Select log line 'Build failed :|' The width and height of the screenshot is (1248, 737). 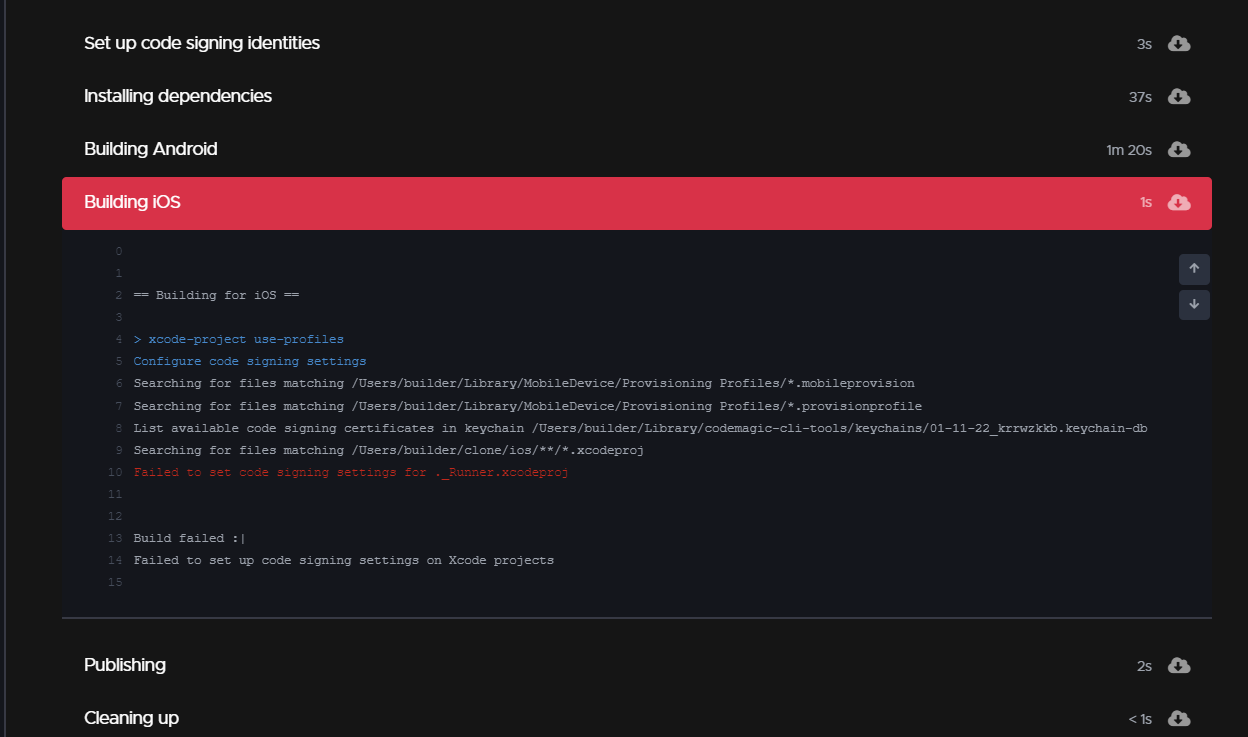point(190,538)
